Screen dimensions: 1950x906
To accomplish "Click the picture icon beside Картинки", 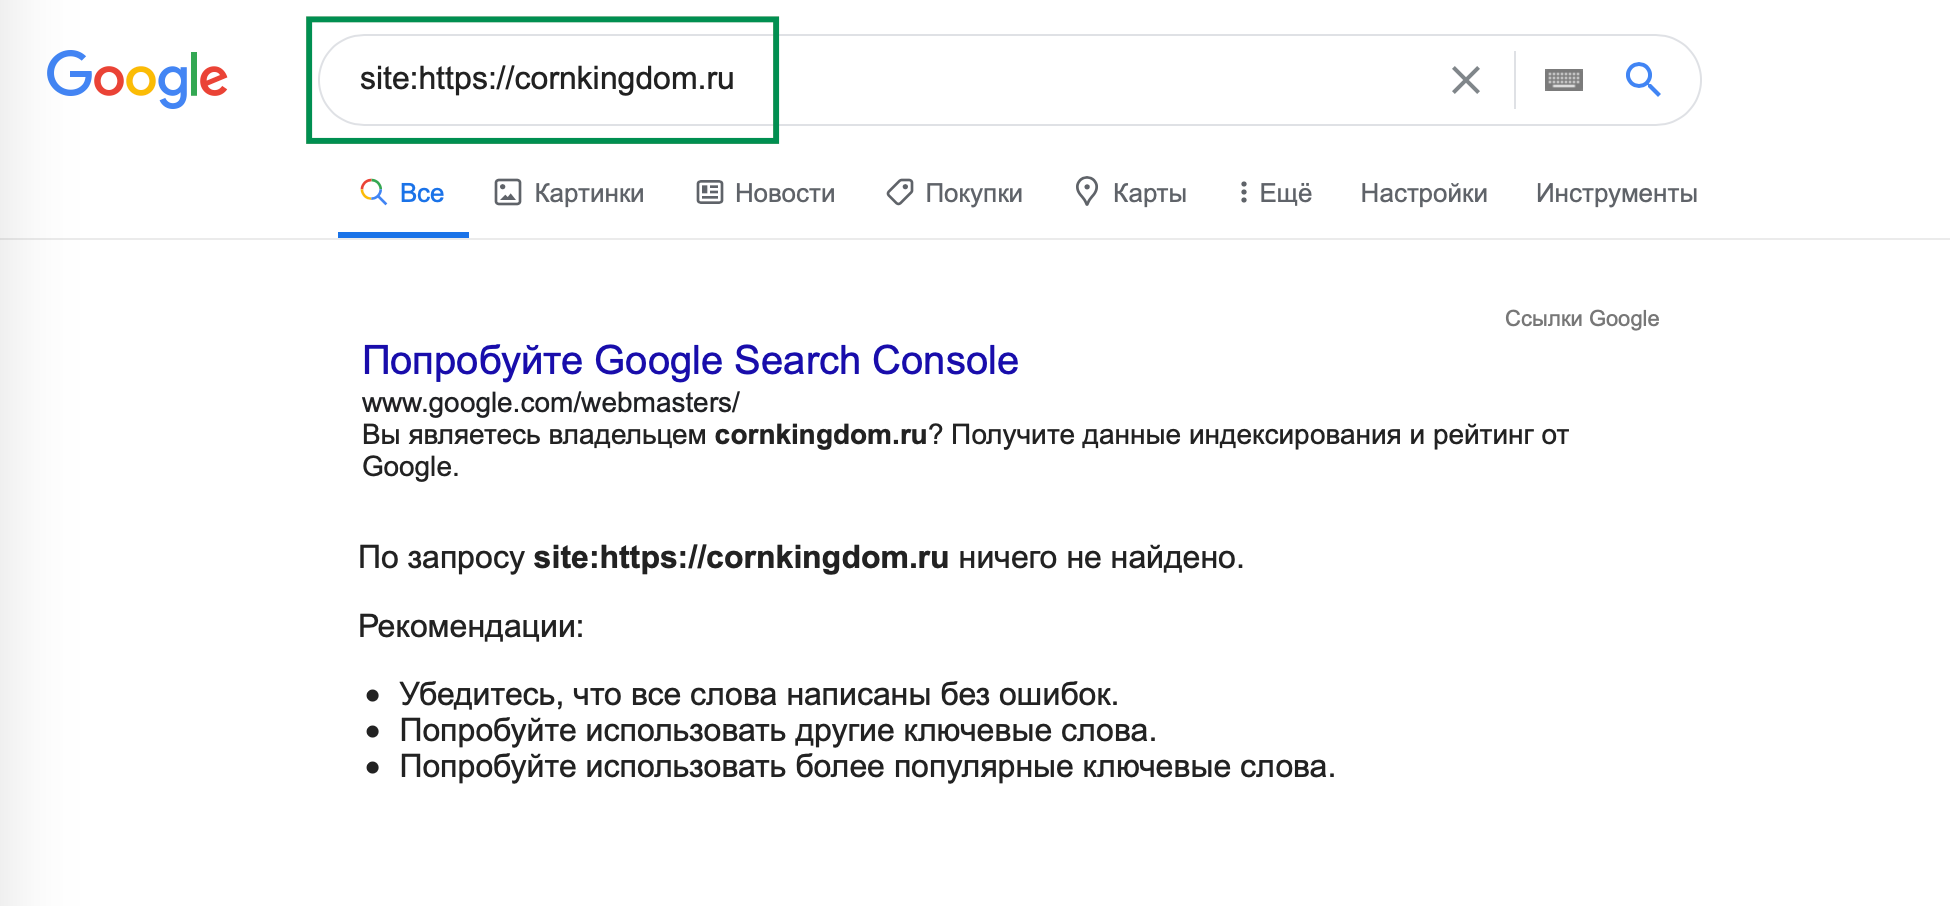I will 508,192.
